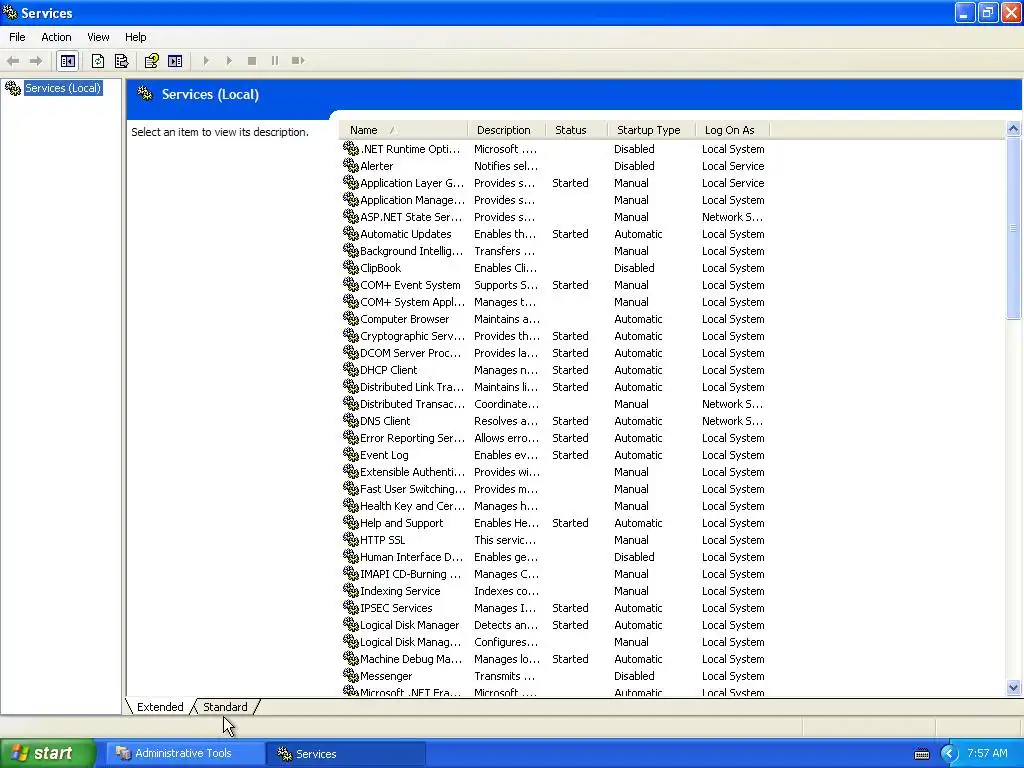Click the Forward arrow toolbar button

(x=37, y=61)
